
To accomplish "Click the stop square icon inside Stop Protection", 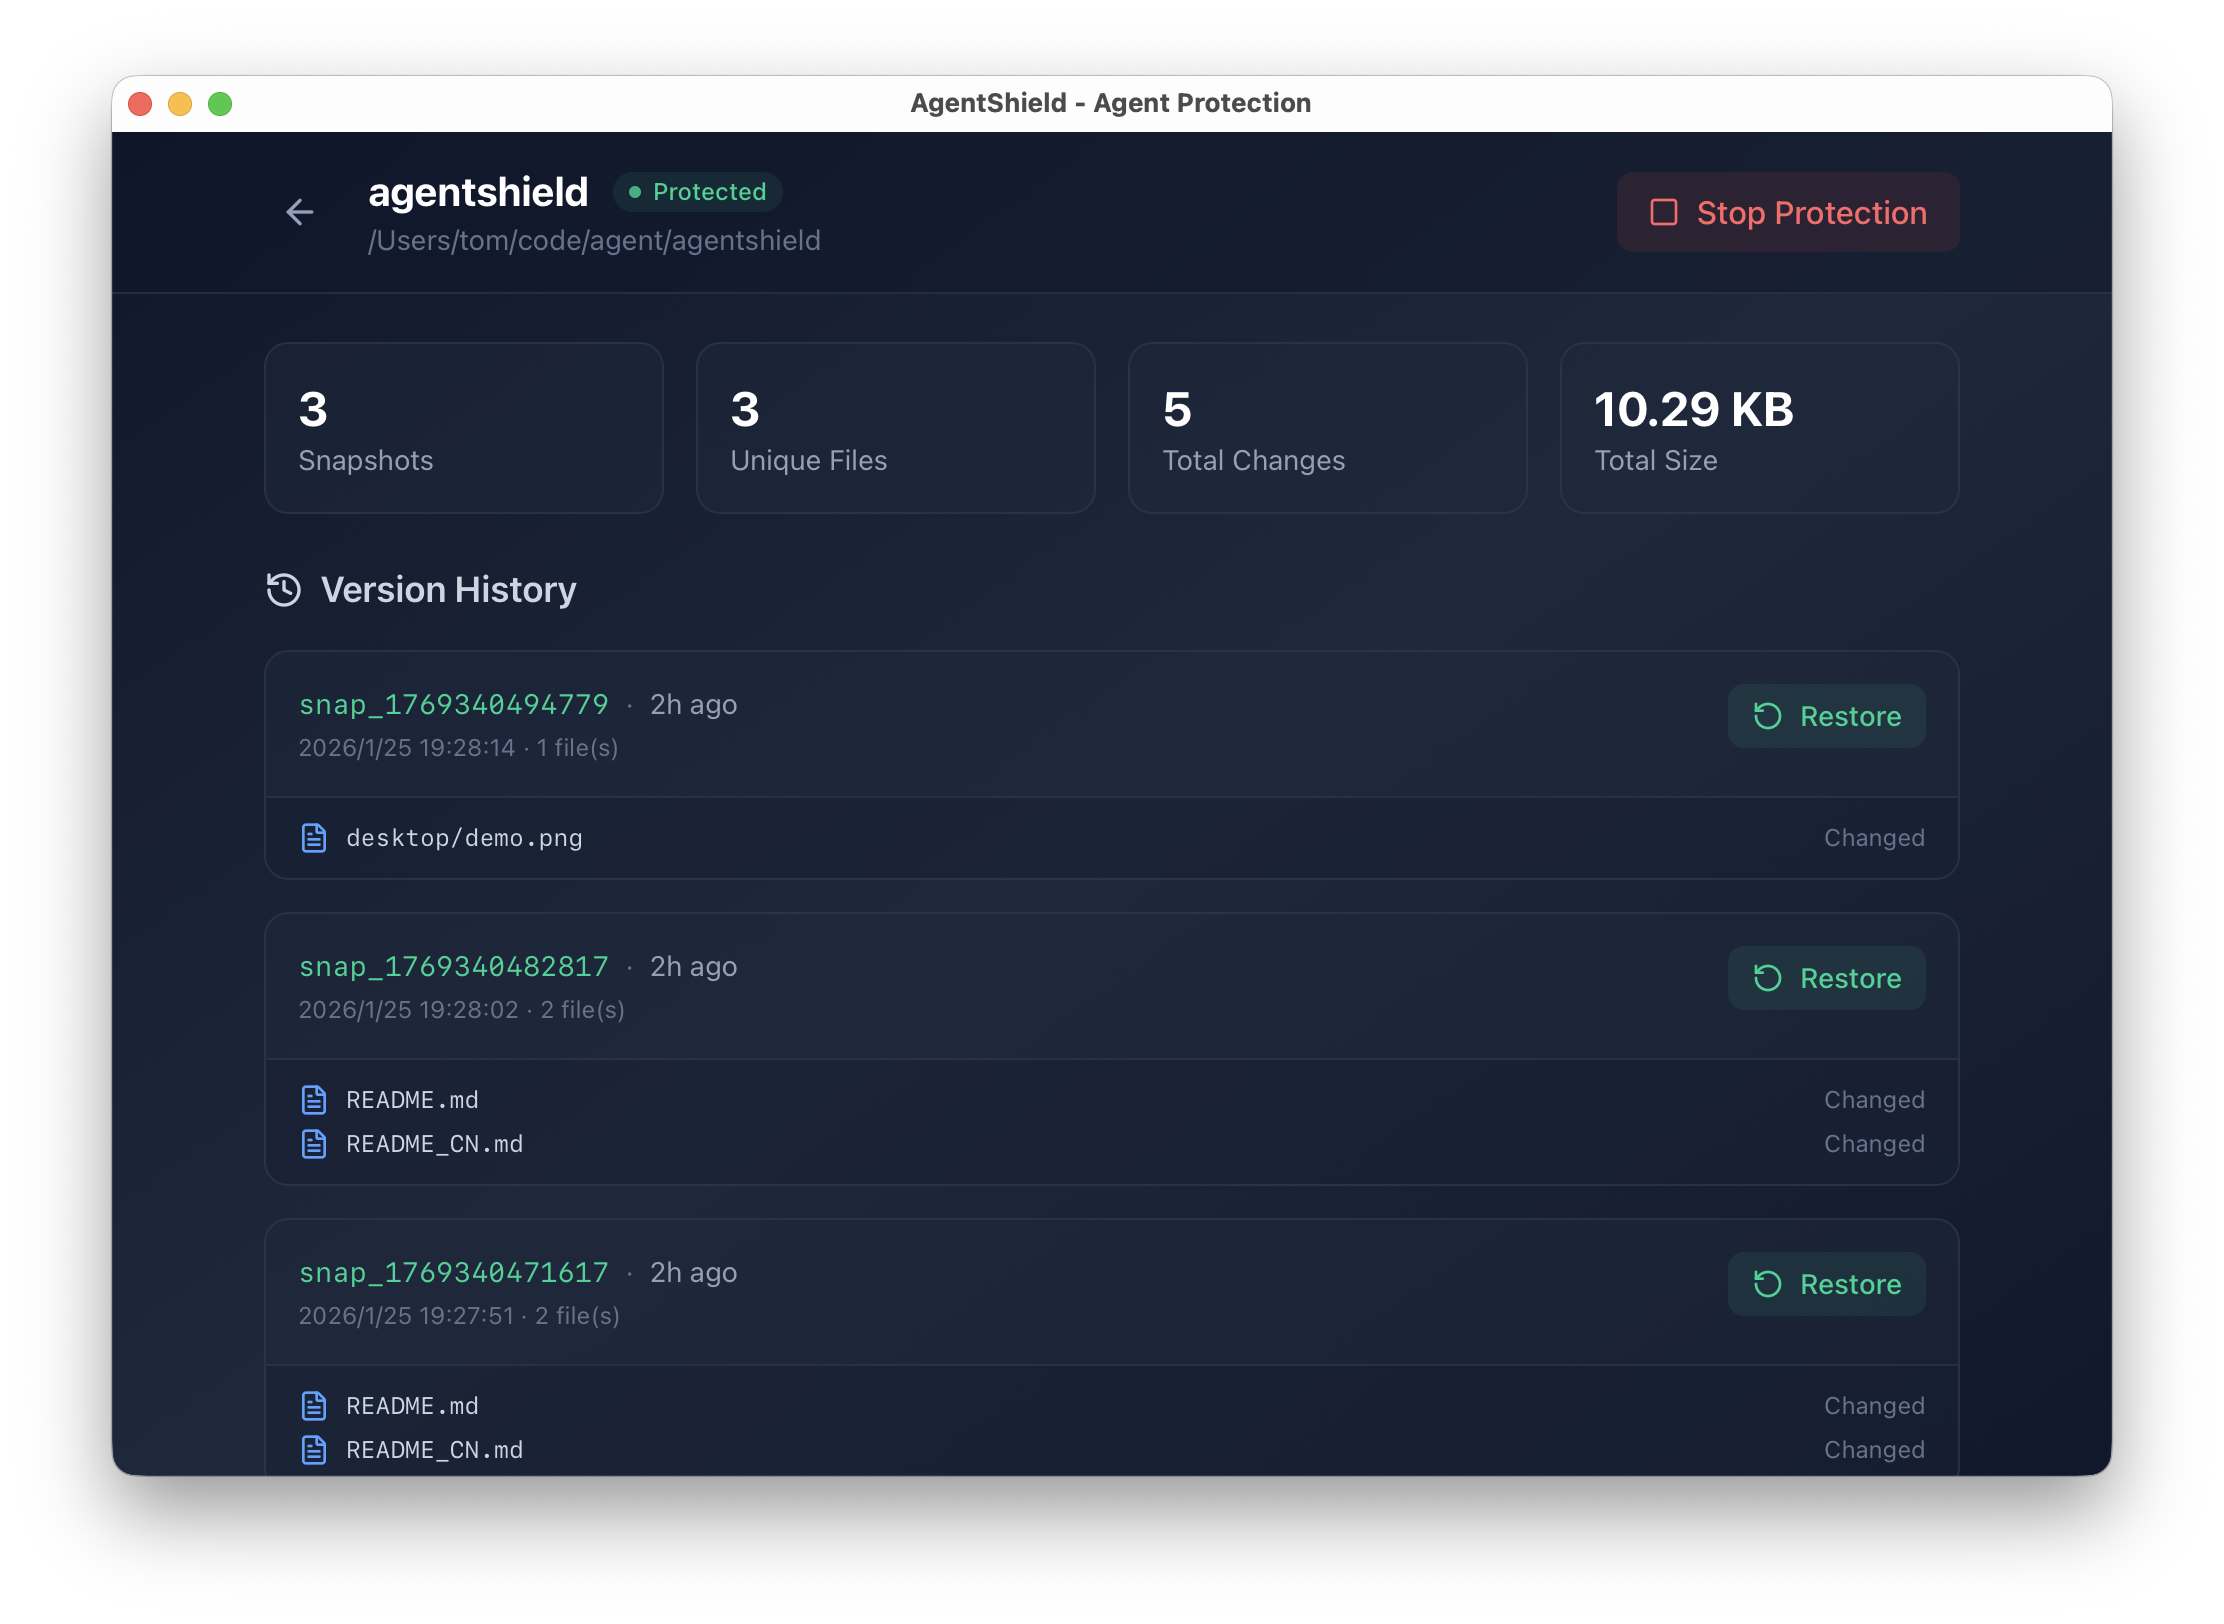I will 1663,212.
